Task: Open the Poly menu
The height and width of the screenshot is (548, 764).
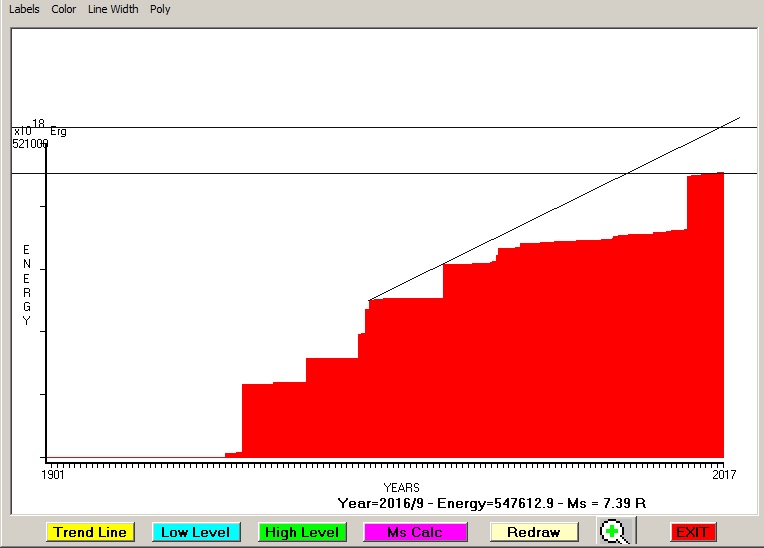Action: click(160, 9)
